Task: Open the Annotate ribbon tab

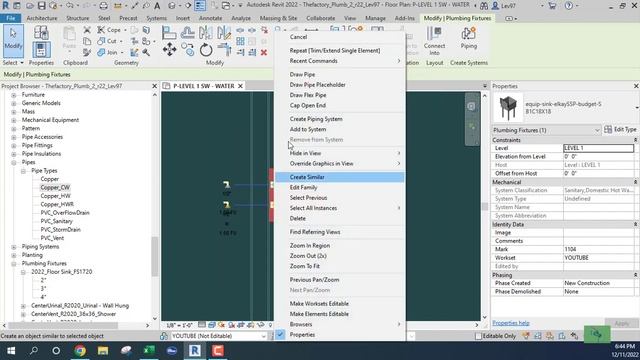Action: pos(210,18)
